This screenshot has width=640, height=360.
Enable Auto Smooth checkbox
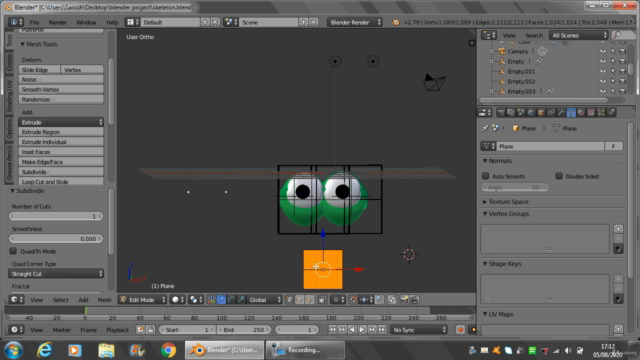click(x=485, y=176)
